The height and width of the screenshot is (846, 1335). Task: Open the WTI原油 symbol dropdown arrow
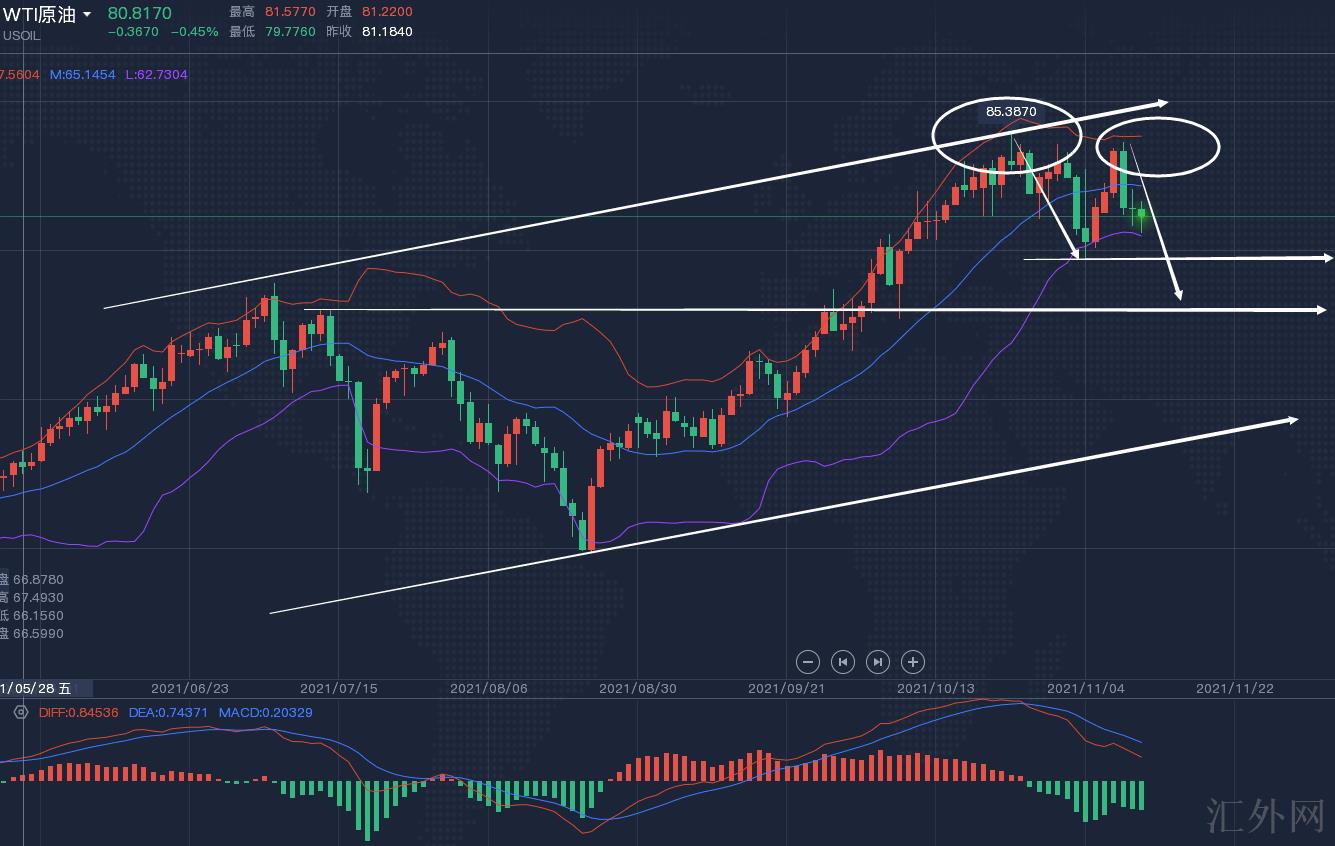point(87,15)
